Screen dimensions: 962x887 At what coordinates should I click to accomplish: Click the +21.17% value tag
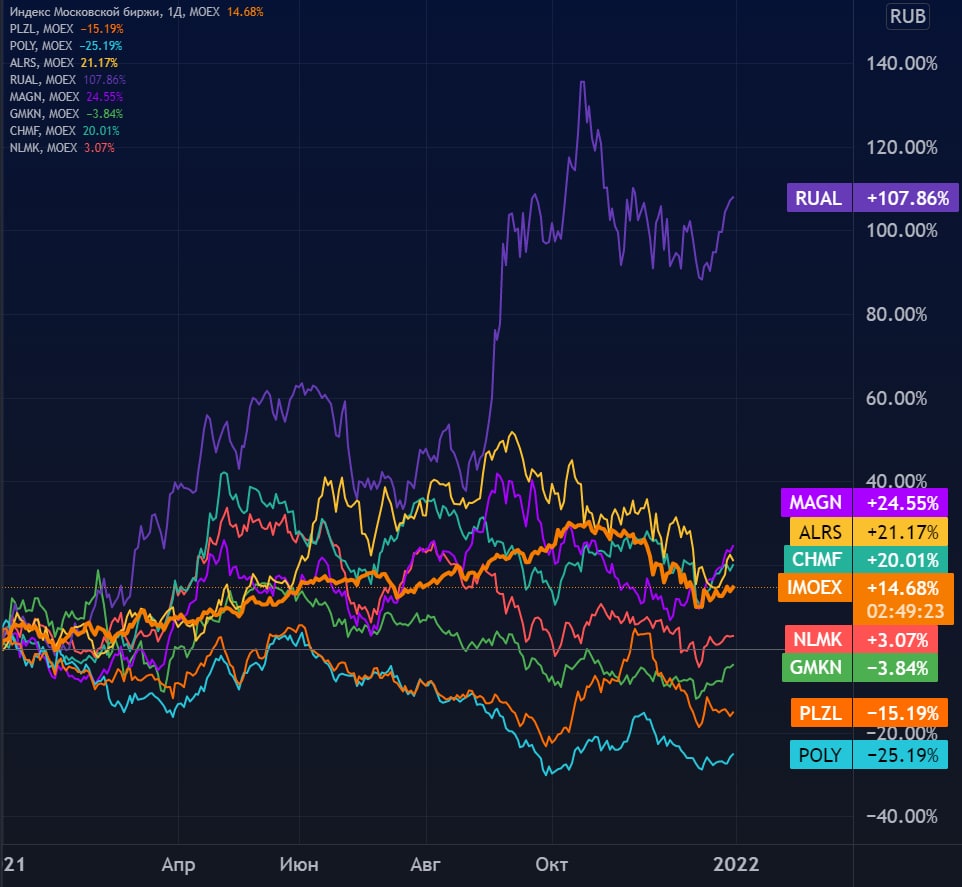[x=901, y=531]
